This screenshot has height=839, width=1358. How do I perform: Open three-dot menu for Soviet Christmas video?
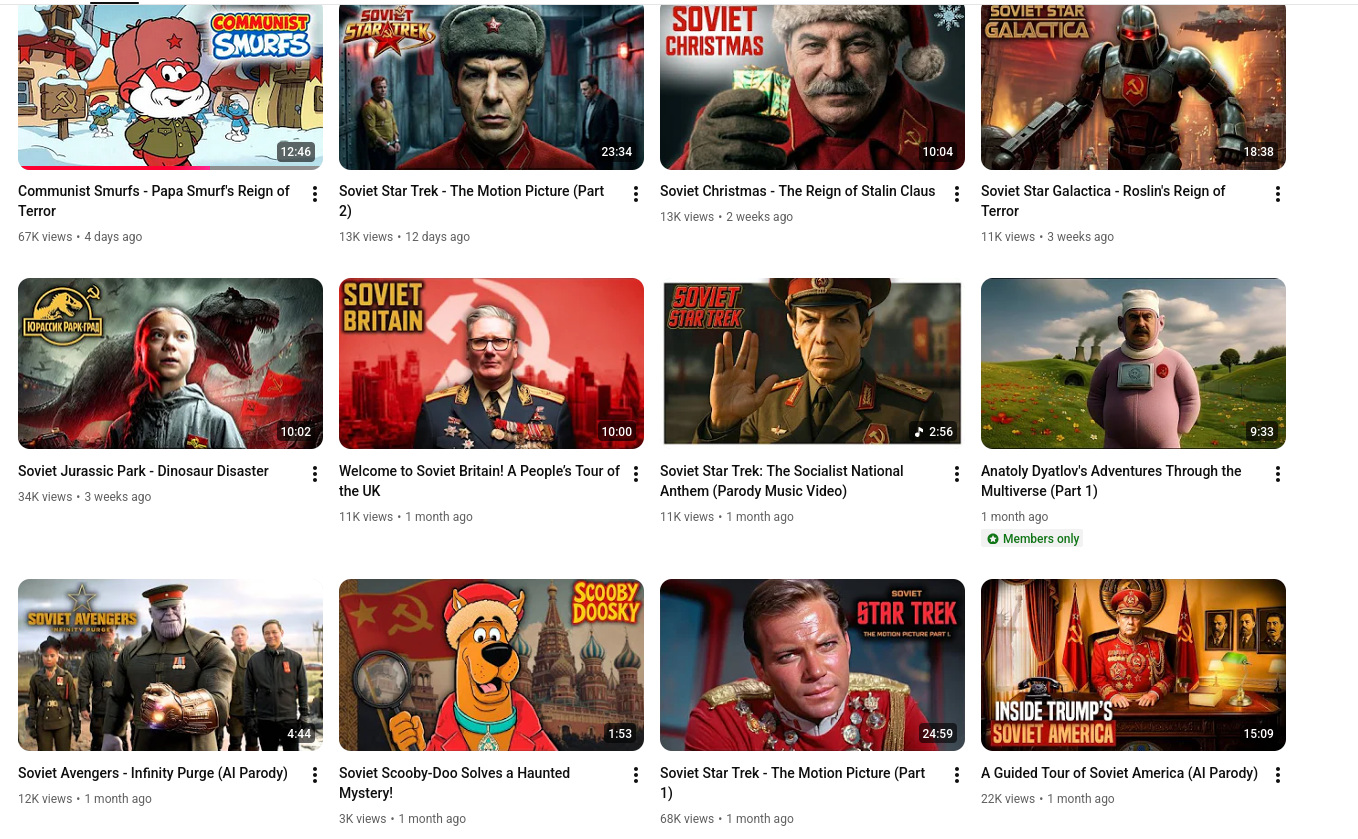[x=956, y=194]
